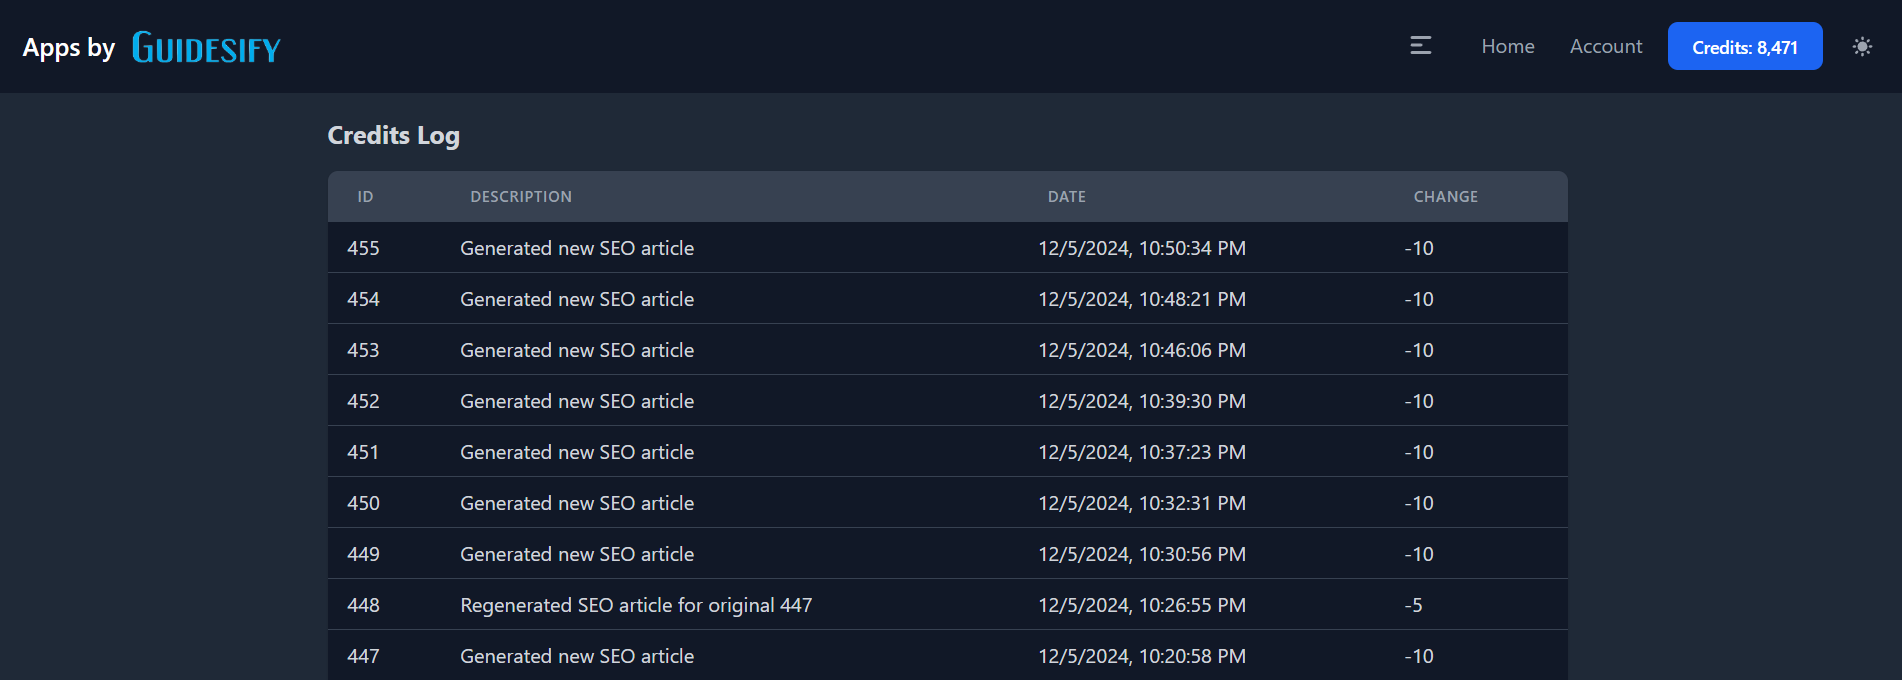Navigate to Home

tap(1507, 46)
